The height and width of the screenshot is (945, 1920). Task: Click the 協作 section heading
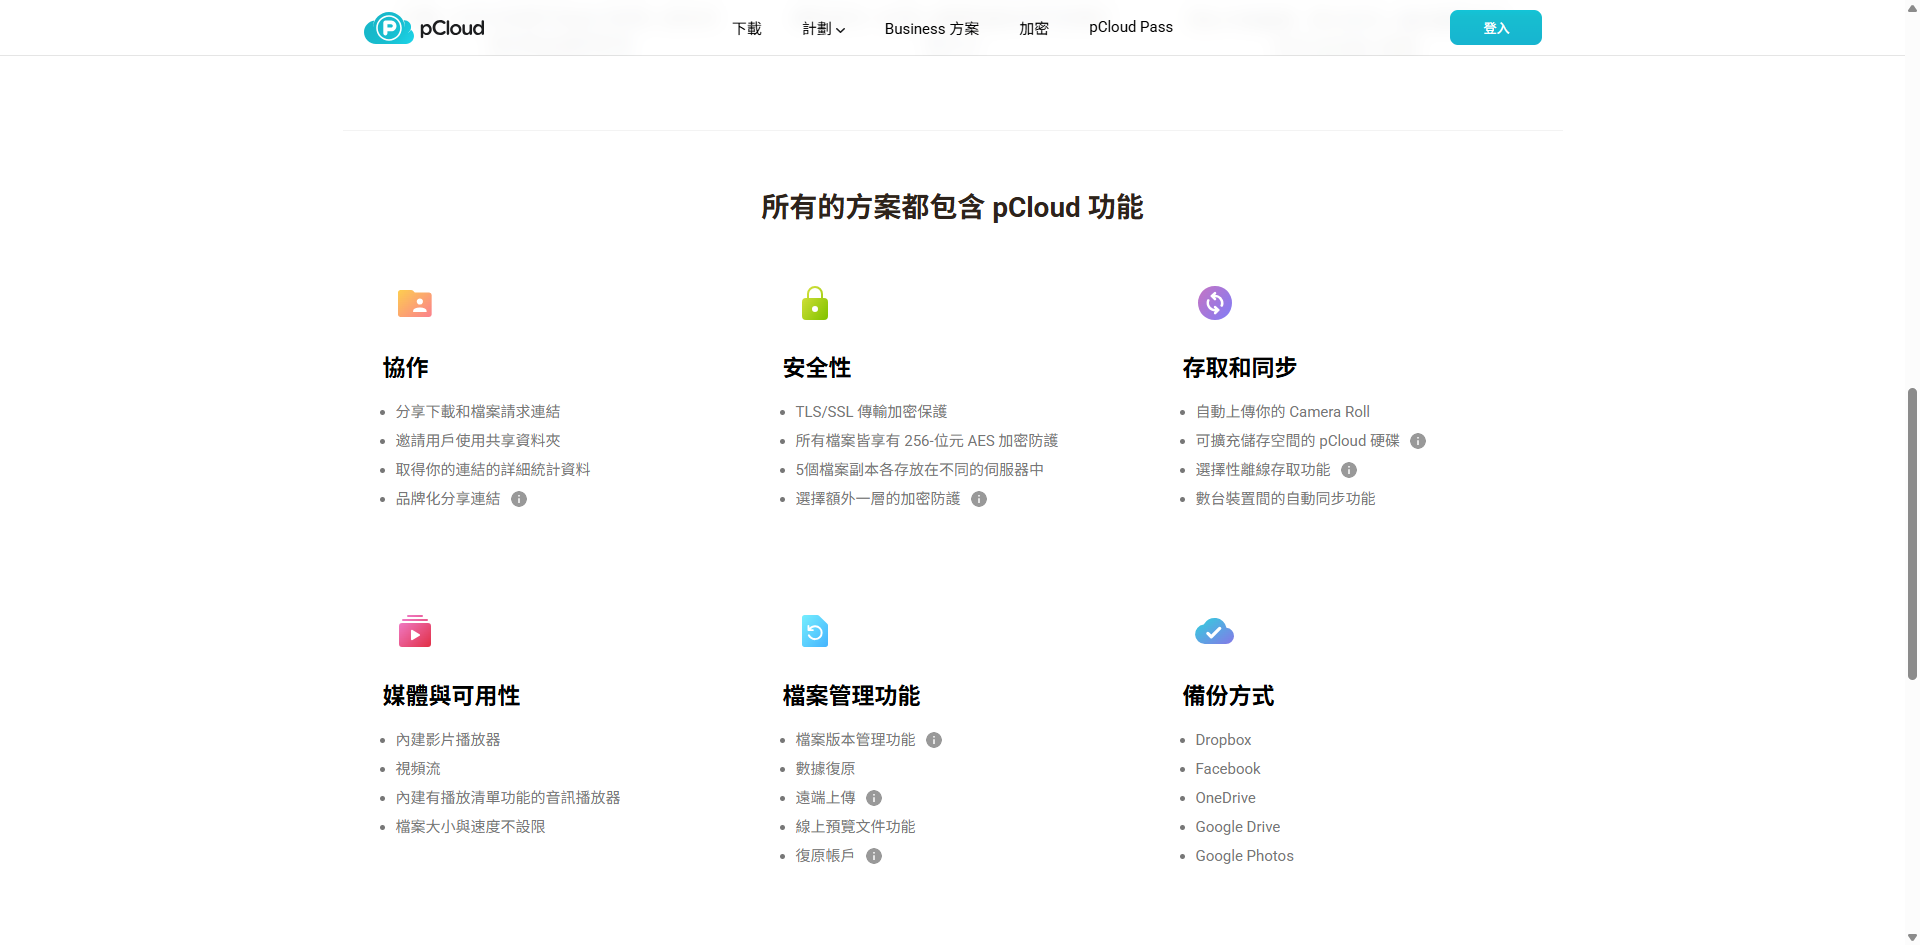(406, 368)
